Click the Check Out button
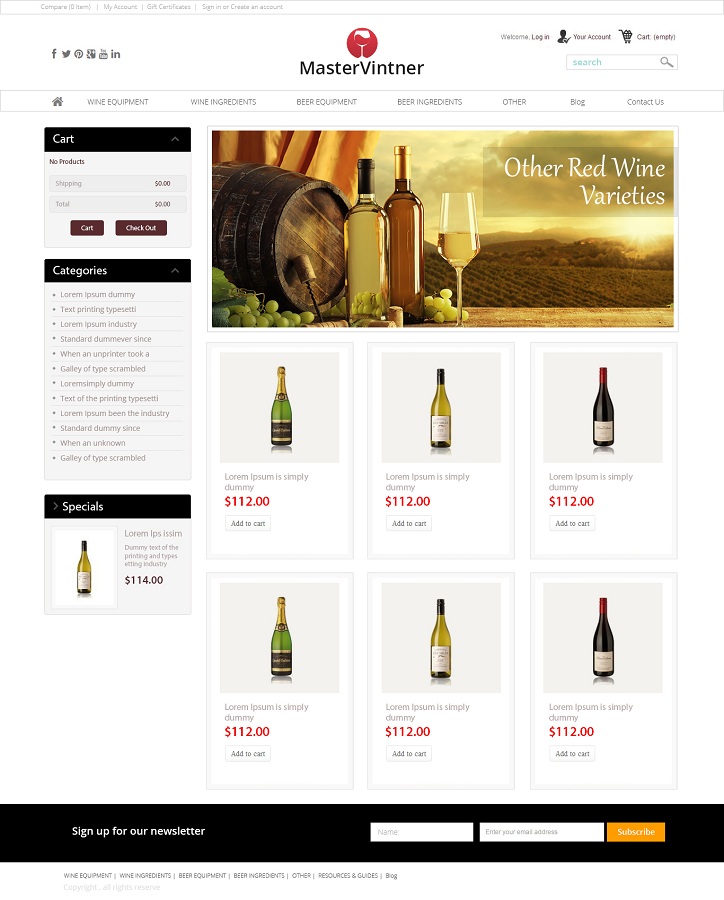The height and width of the screenshot is (900, 724). tap(141, 228)
